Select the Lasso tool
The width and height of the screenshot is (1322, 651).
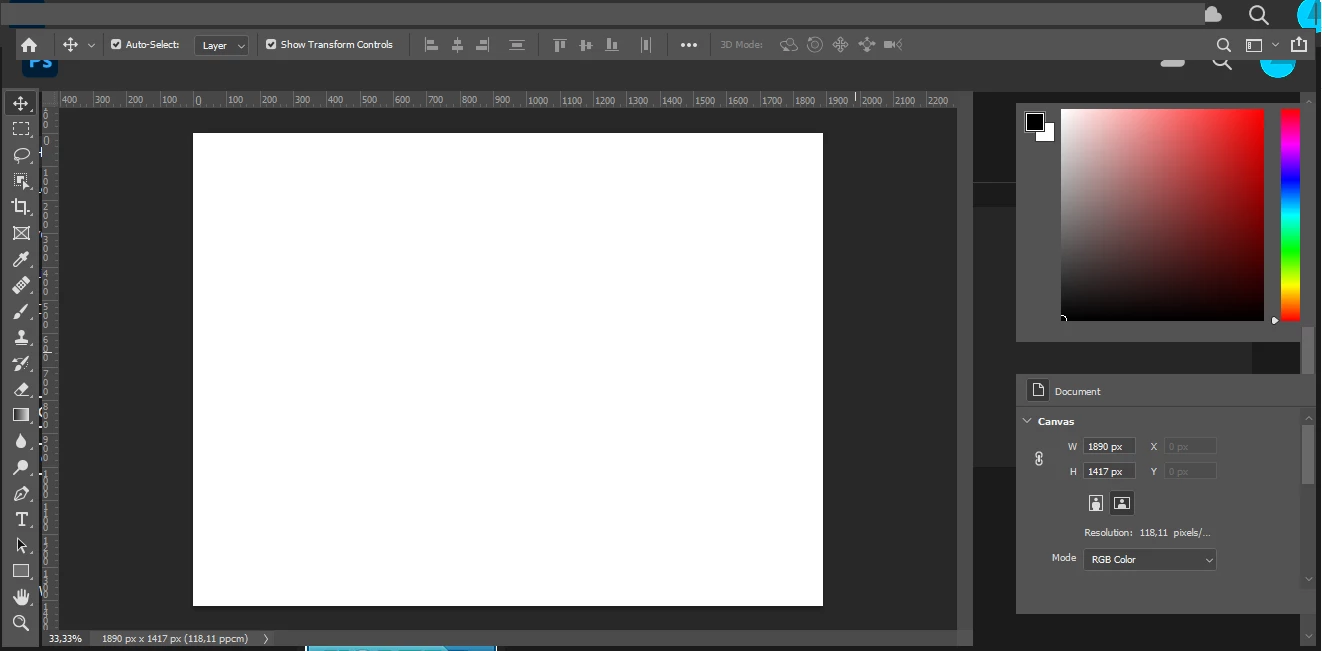[21, 155]
